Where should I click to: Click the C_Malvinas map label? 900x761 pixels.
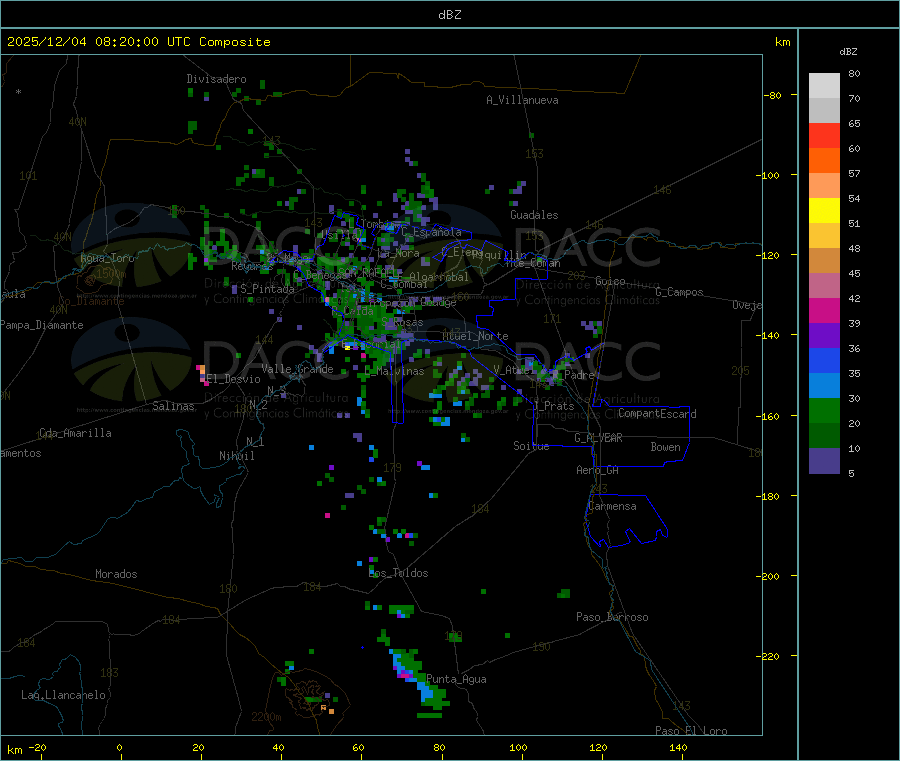coord(394,371)
